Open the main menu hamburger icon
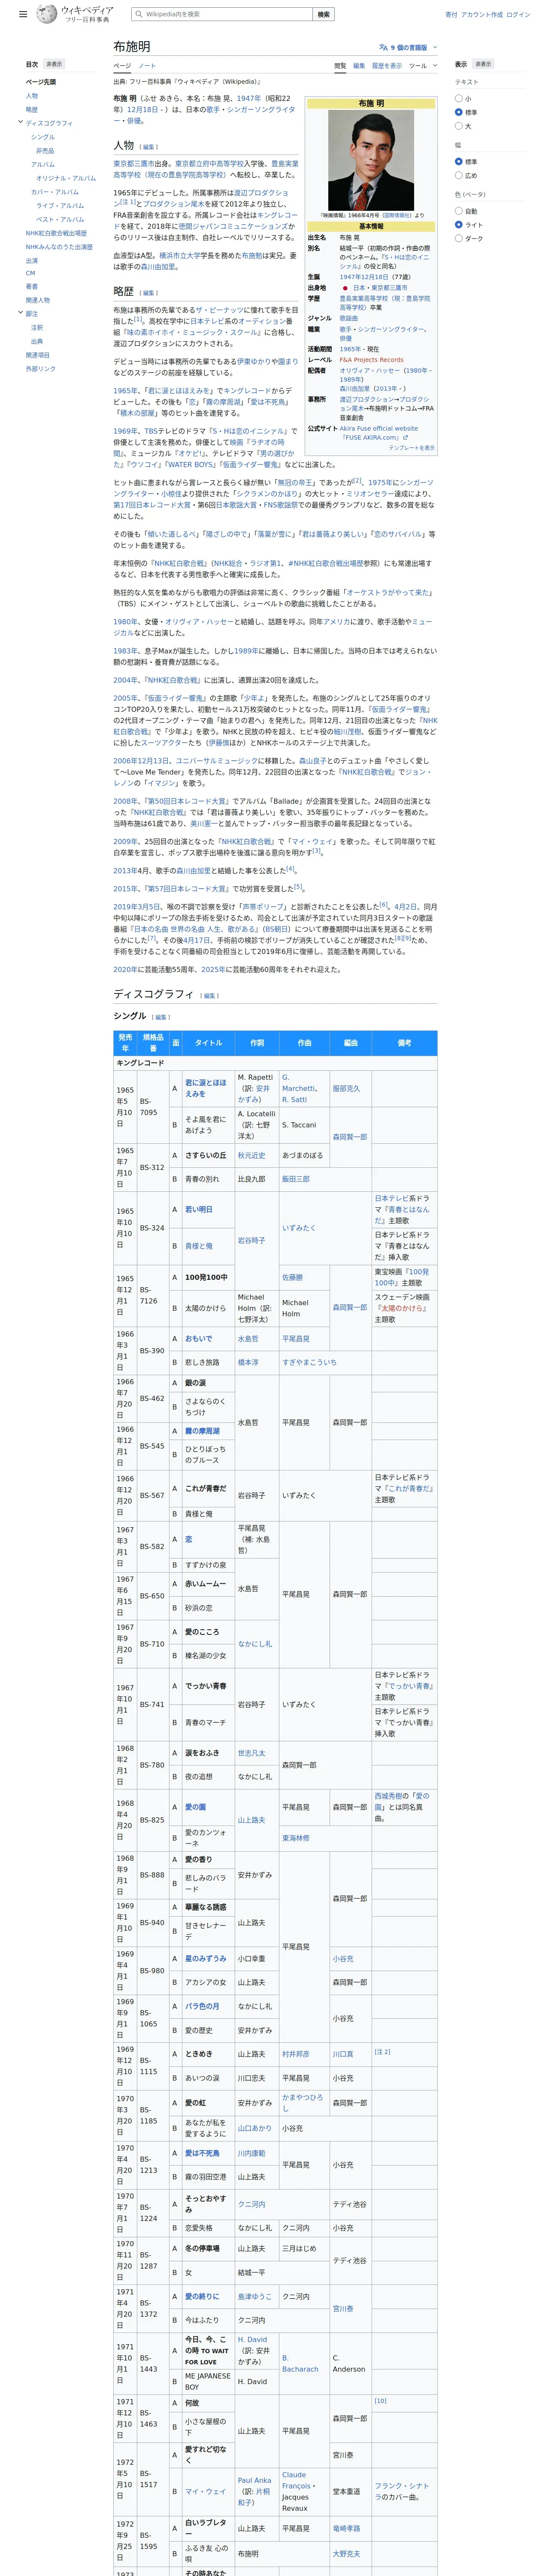Screen dimensions: 551x2576 click(23, 15)
